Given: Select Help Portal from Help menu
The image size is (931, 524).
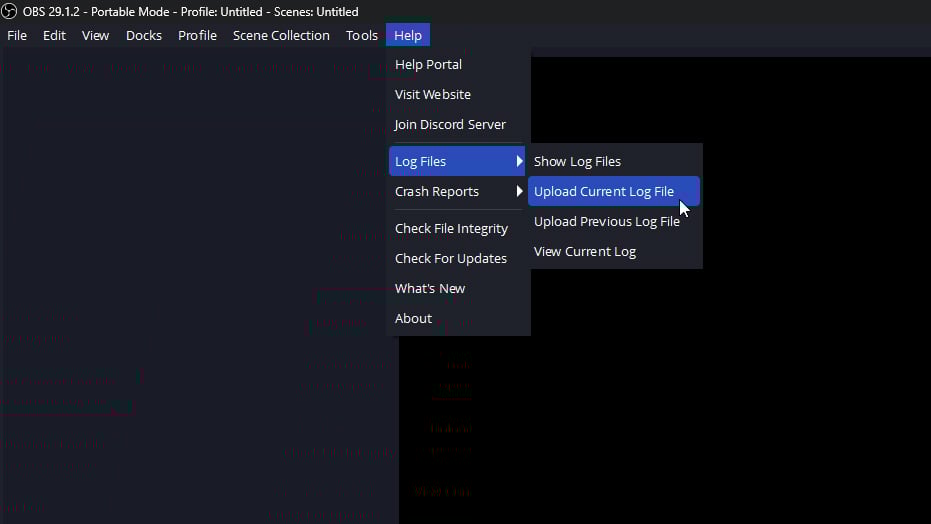Looking at the screenshot, I should (x=457, y=65).
